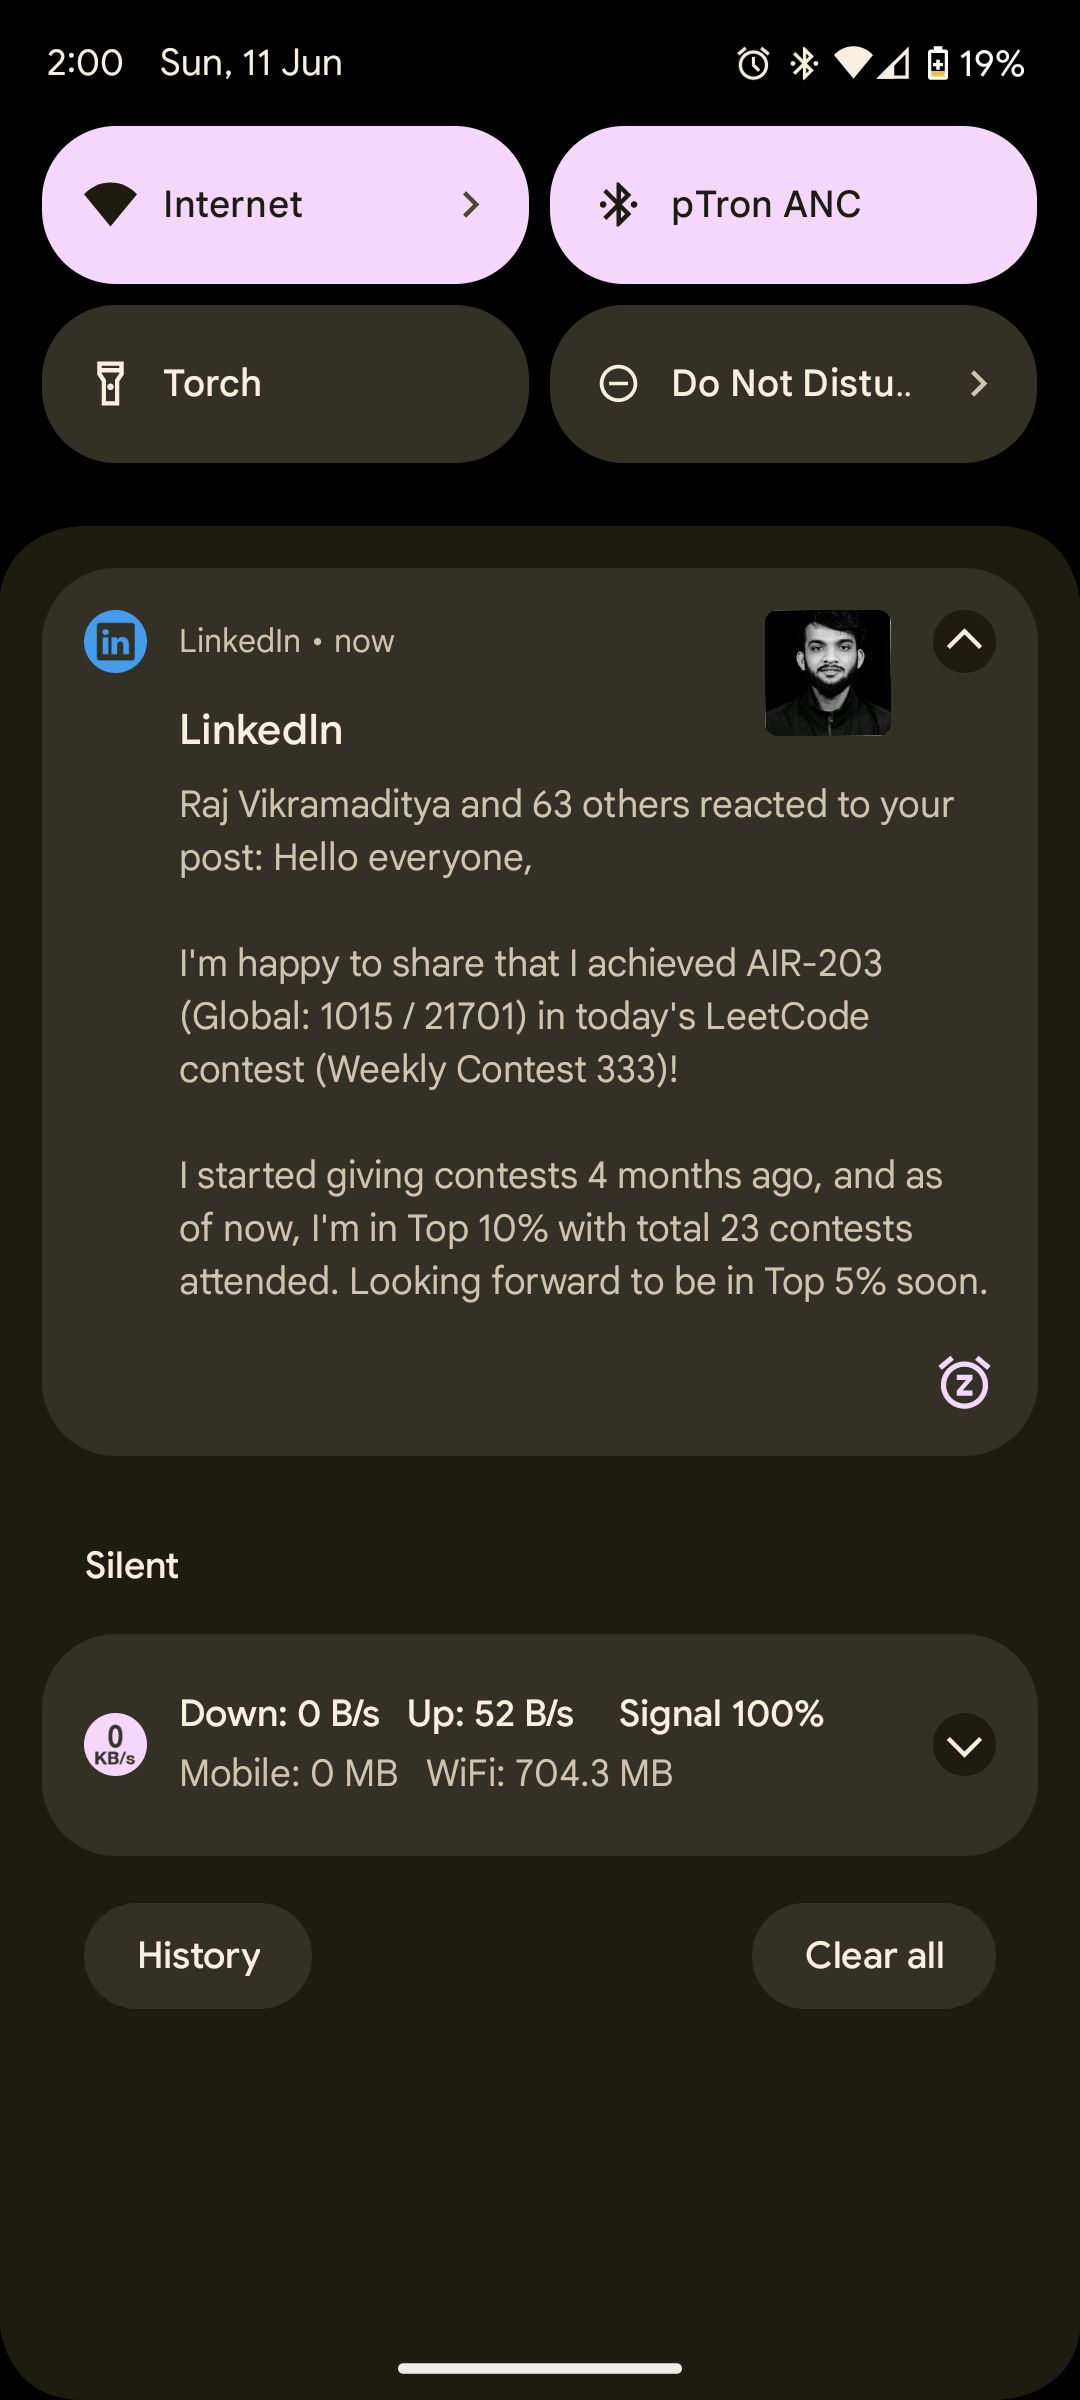The width and height of the screenshot is (1080, 2400).
Task: Tap the Bluetooth status bar icon
Action: (804, 64)
